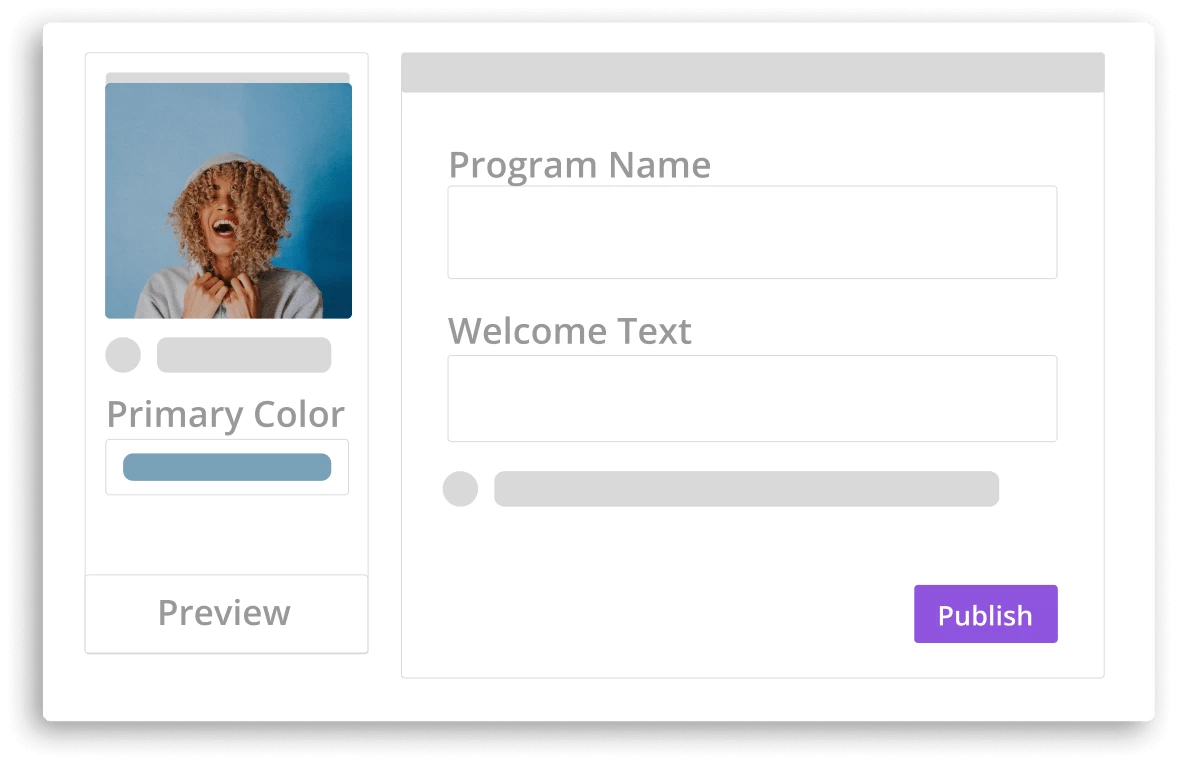Viewport: 1177px width, 764px height.
Task: Select the small gray circle beneath the photo
Action: pos(123,355)
